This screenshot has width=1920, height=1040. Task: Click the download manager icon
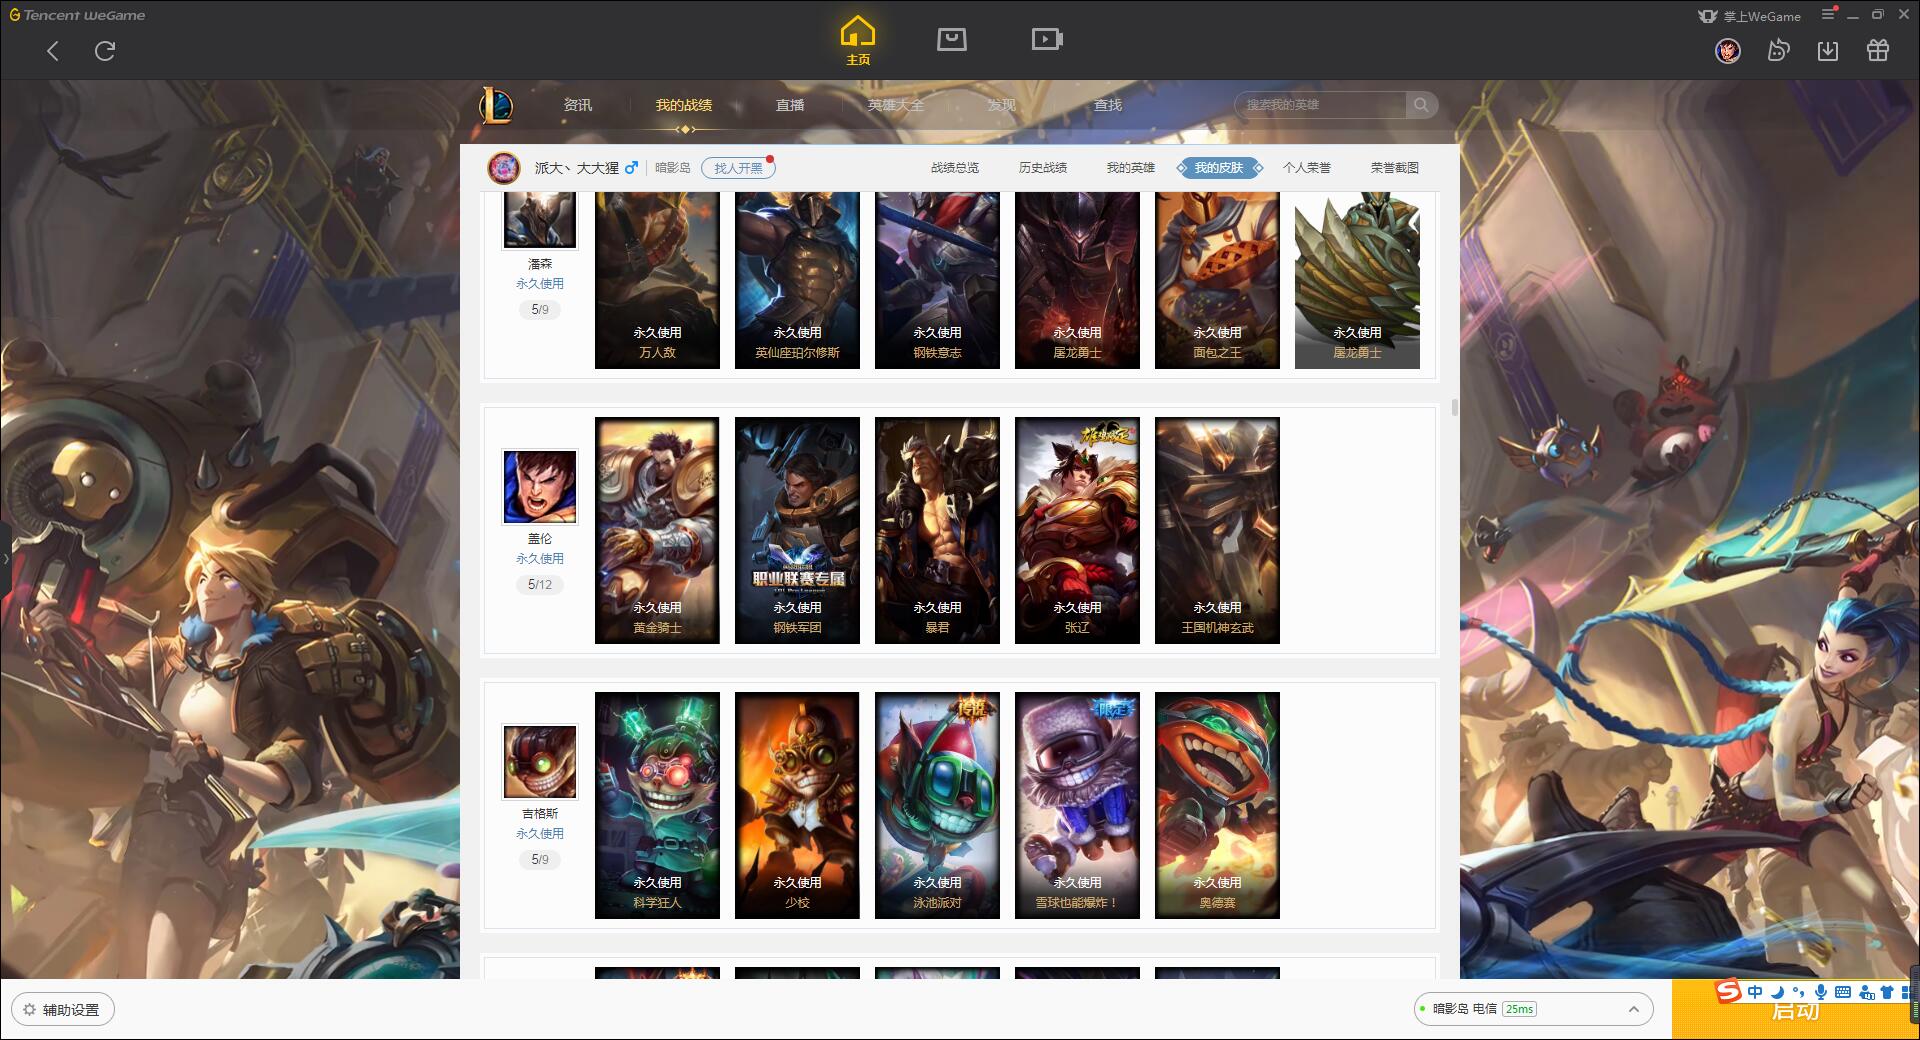pos(1828,50)
